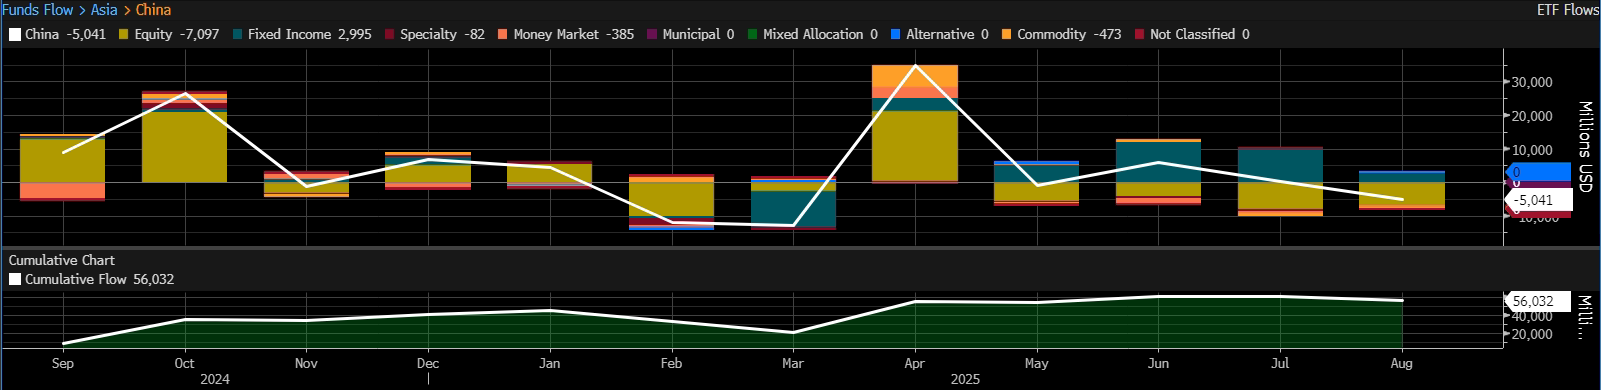Select the Feb month axis label
This screenshot has height=390, width=1601.
671,363
